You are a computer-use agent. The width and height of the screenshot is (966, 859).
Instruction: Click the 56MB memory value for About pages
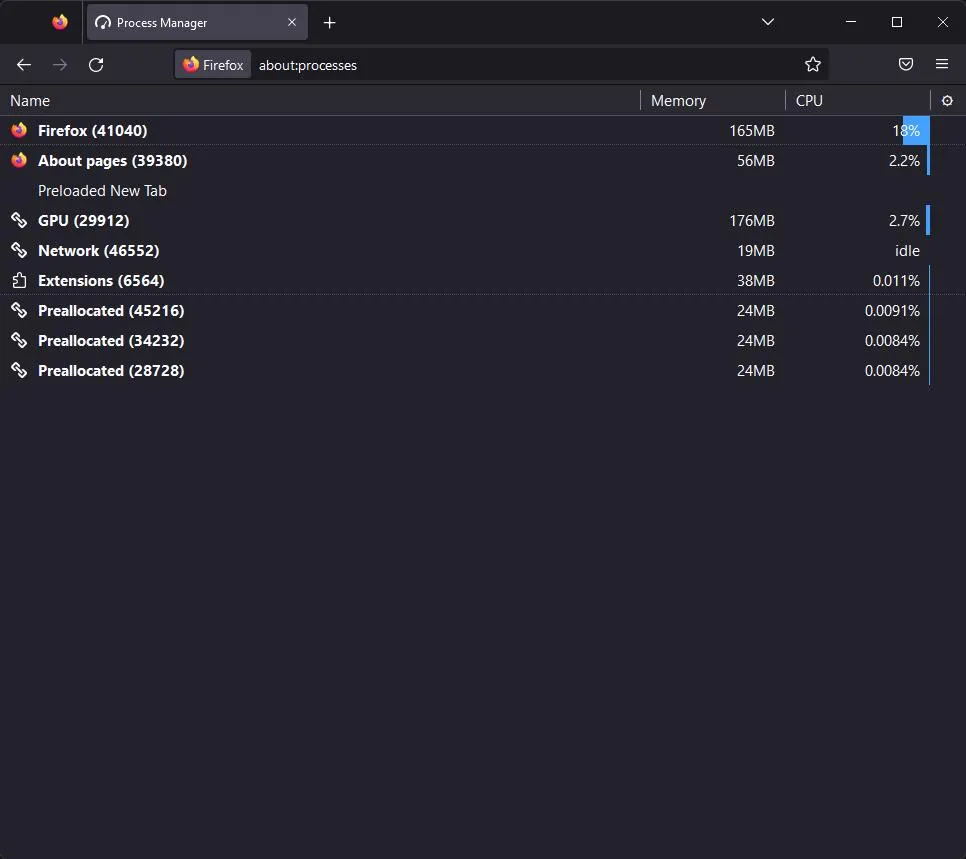point(755,161)
